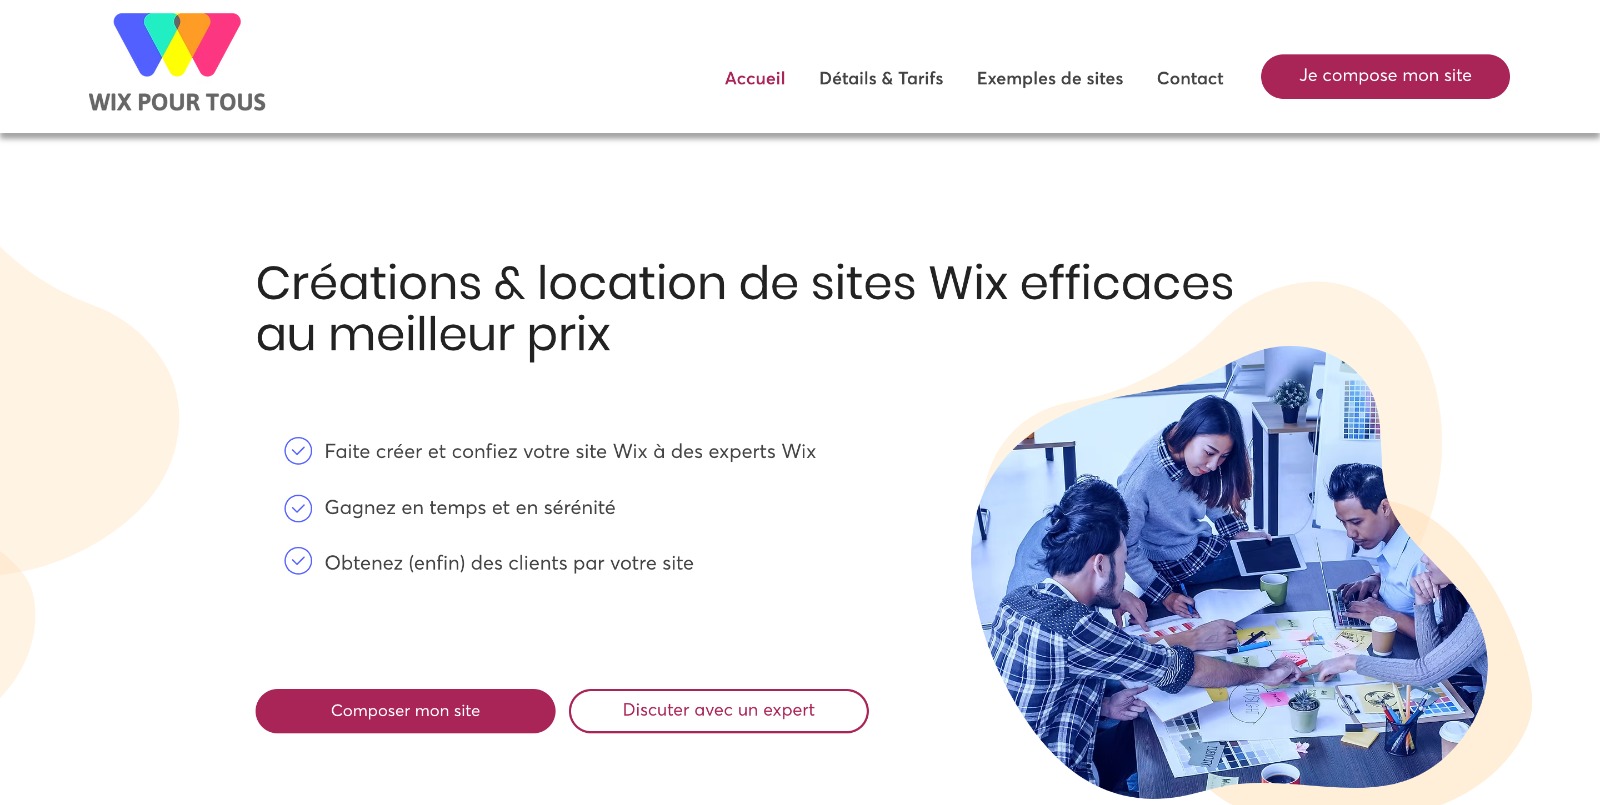The height and width of the screenshot is (805, 1600).
Task: Click Discuter avec un expert button
Action: 718,711
